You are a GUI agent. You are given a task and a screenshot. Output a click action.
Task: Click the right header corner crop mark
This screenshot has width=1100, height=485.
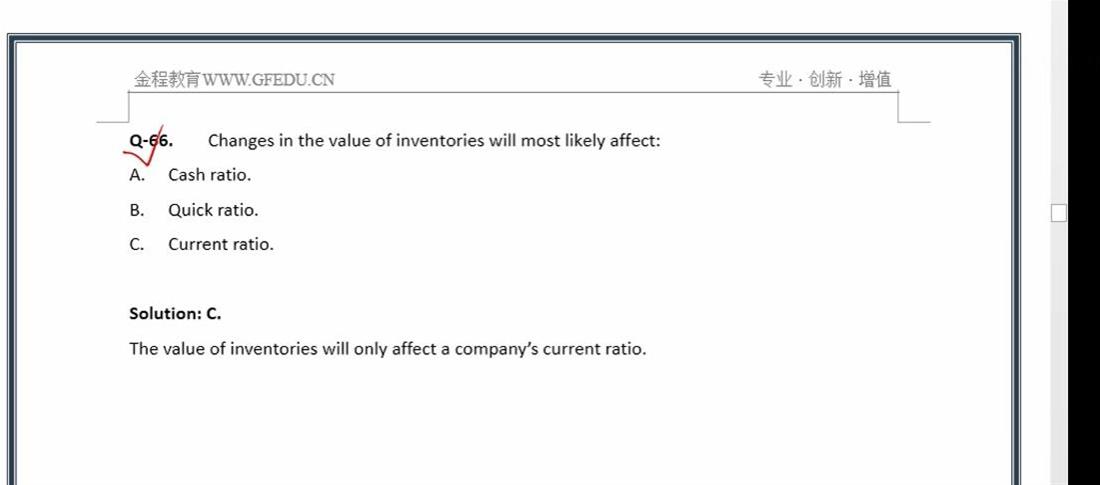[913, 107]
